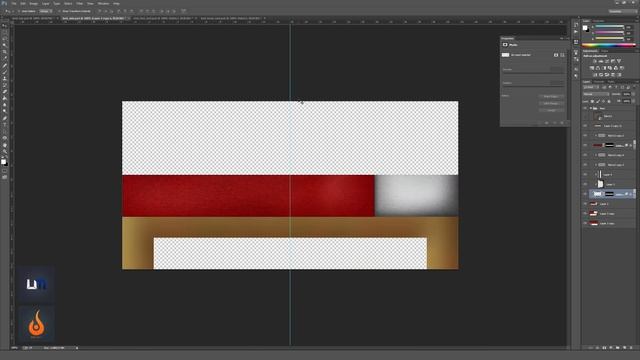Create a new layer from Layers panel footer
This screenshot has height=360, width=640.
(x=624, y=348)
